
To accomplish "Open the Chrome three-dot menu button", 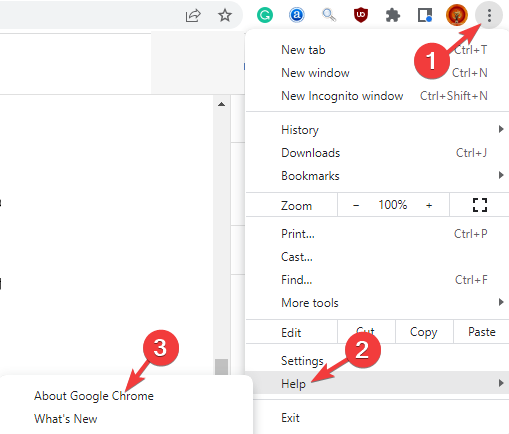I will [x=489, y=15].
